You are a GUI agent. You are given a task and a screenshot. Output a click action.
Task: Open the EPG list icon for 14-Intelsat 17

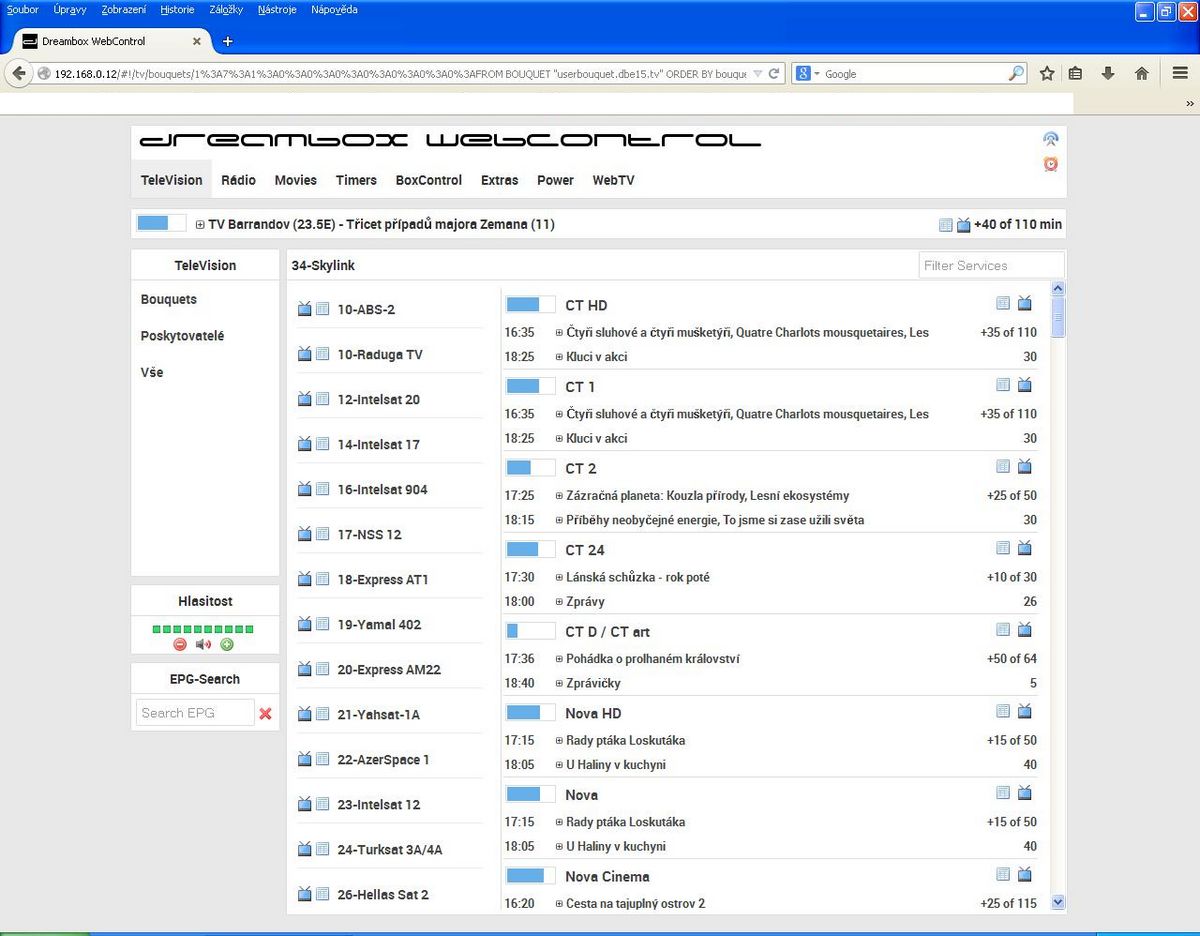[x=322, y=444]
